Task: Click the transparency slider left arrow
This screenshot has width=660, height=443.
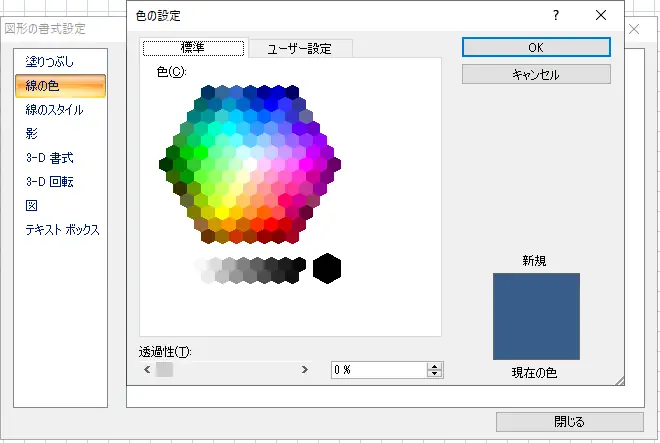Action: [x=148, y=370]
